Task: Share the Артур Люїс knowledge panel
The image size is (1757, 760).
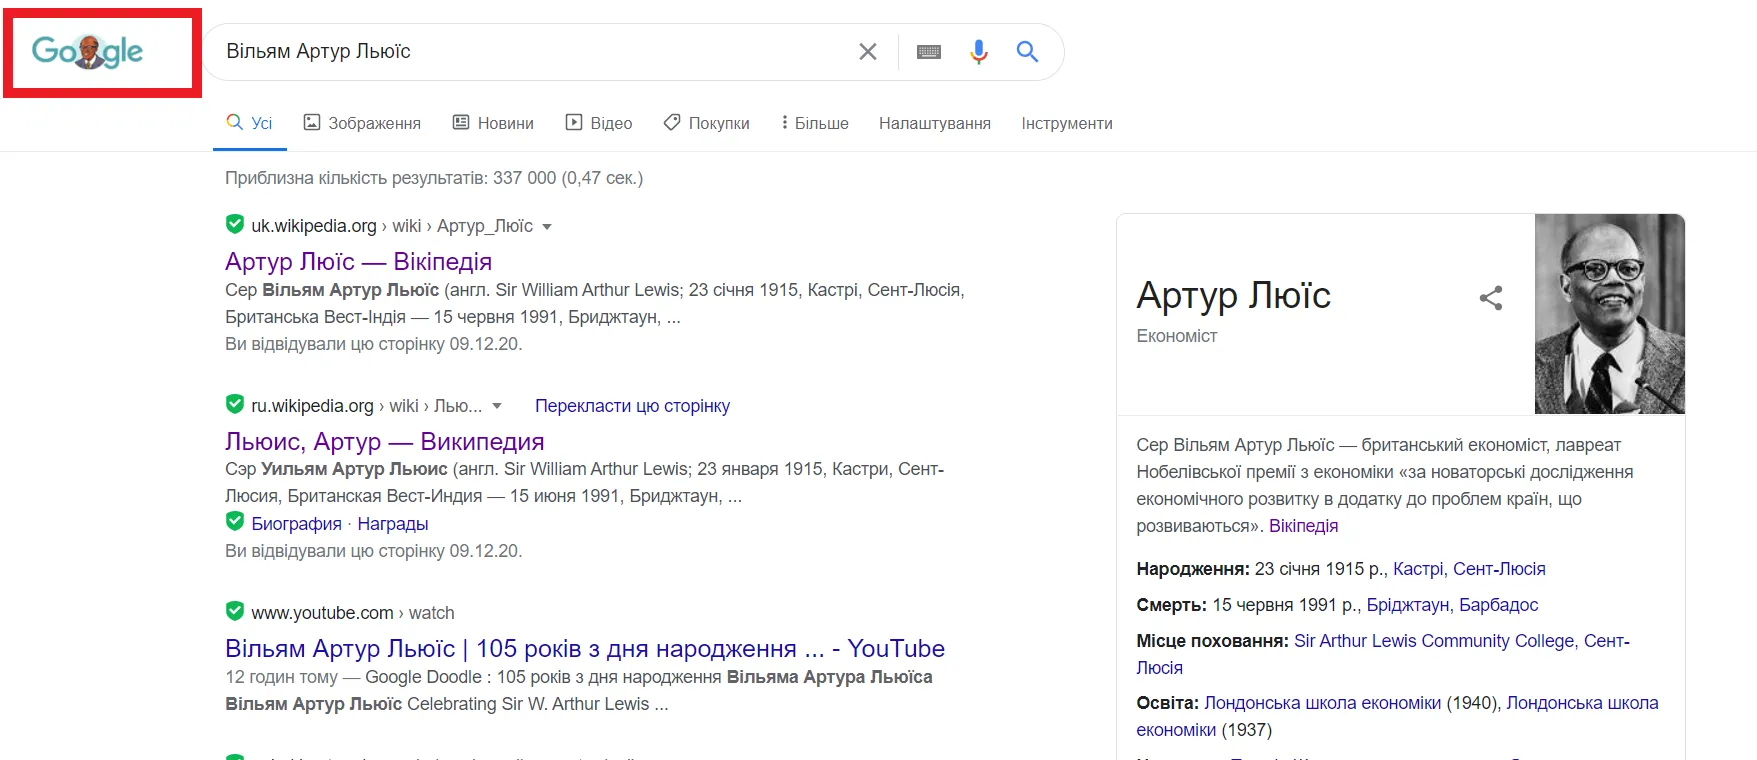Action: point(1491,298)
